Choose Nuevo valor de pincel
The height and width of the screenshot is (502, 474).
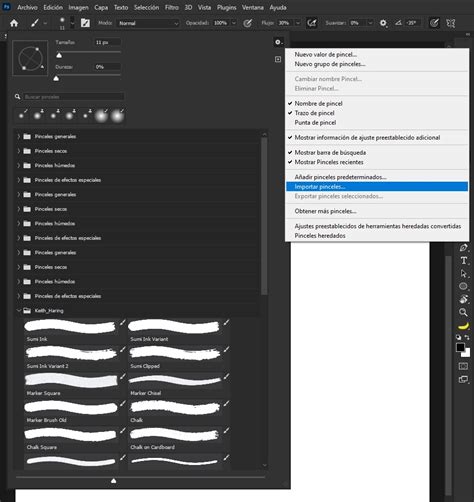pos(377,54)
